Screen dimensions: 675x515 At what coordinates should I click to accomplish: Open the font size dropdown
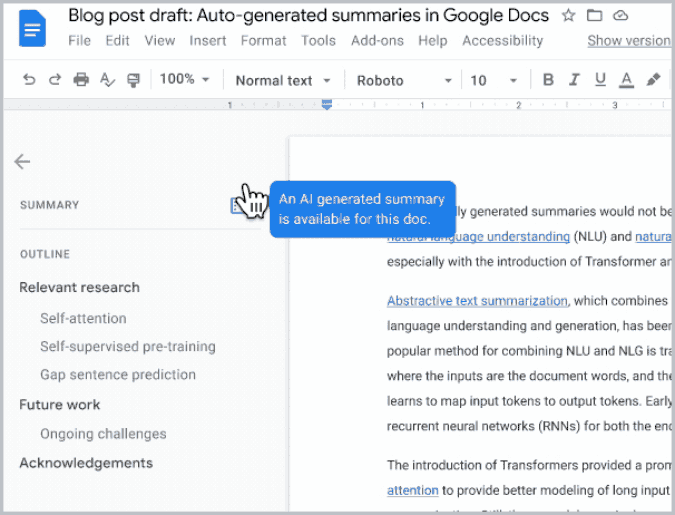pyautogui.click(x=493, y=81)
